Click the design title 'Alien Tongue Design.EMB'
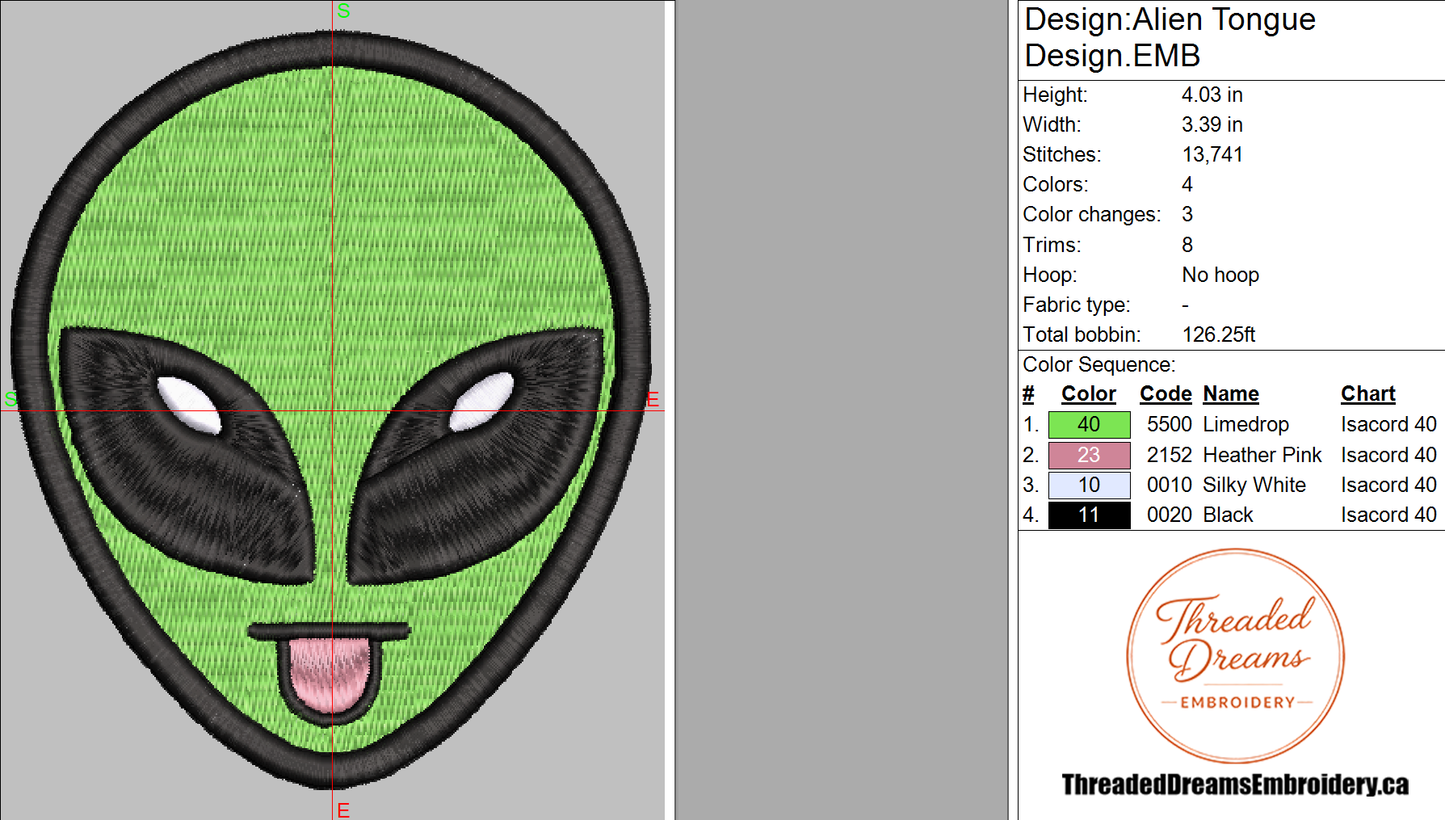The width and height of the screenshot is (1445, 820). click(1170, 37)
